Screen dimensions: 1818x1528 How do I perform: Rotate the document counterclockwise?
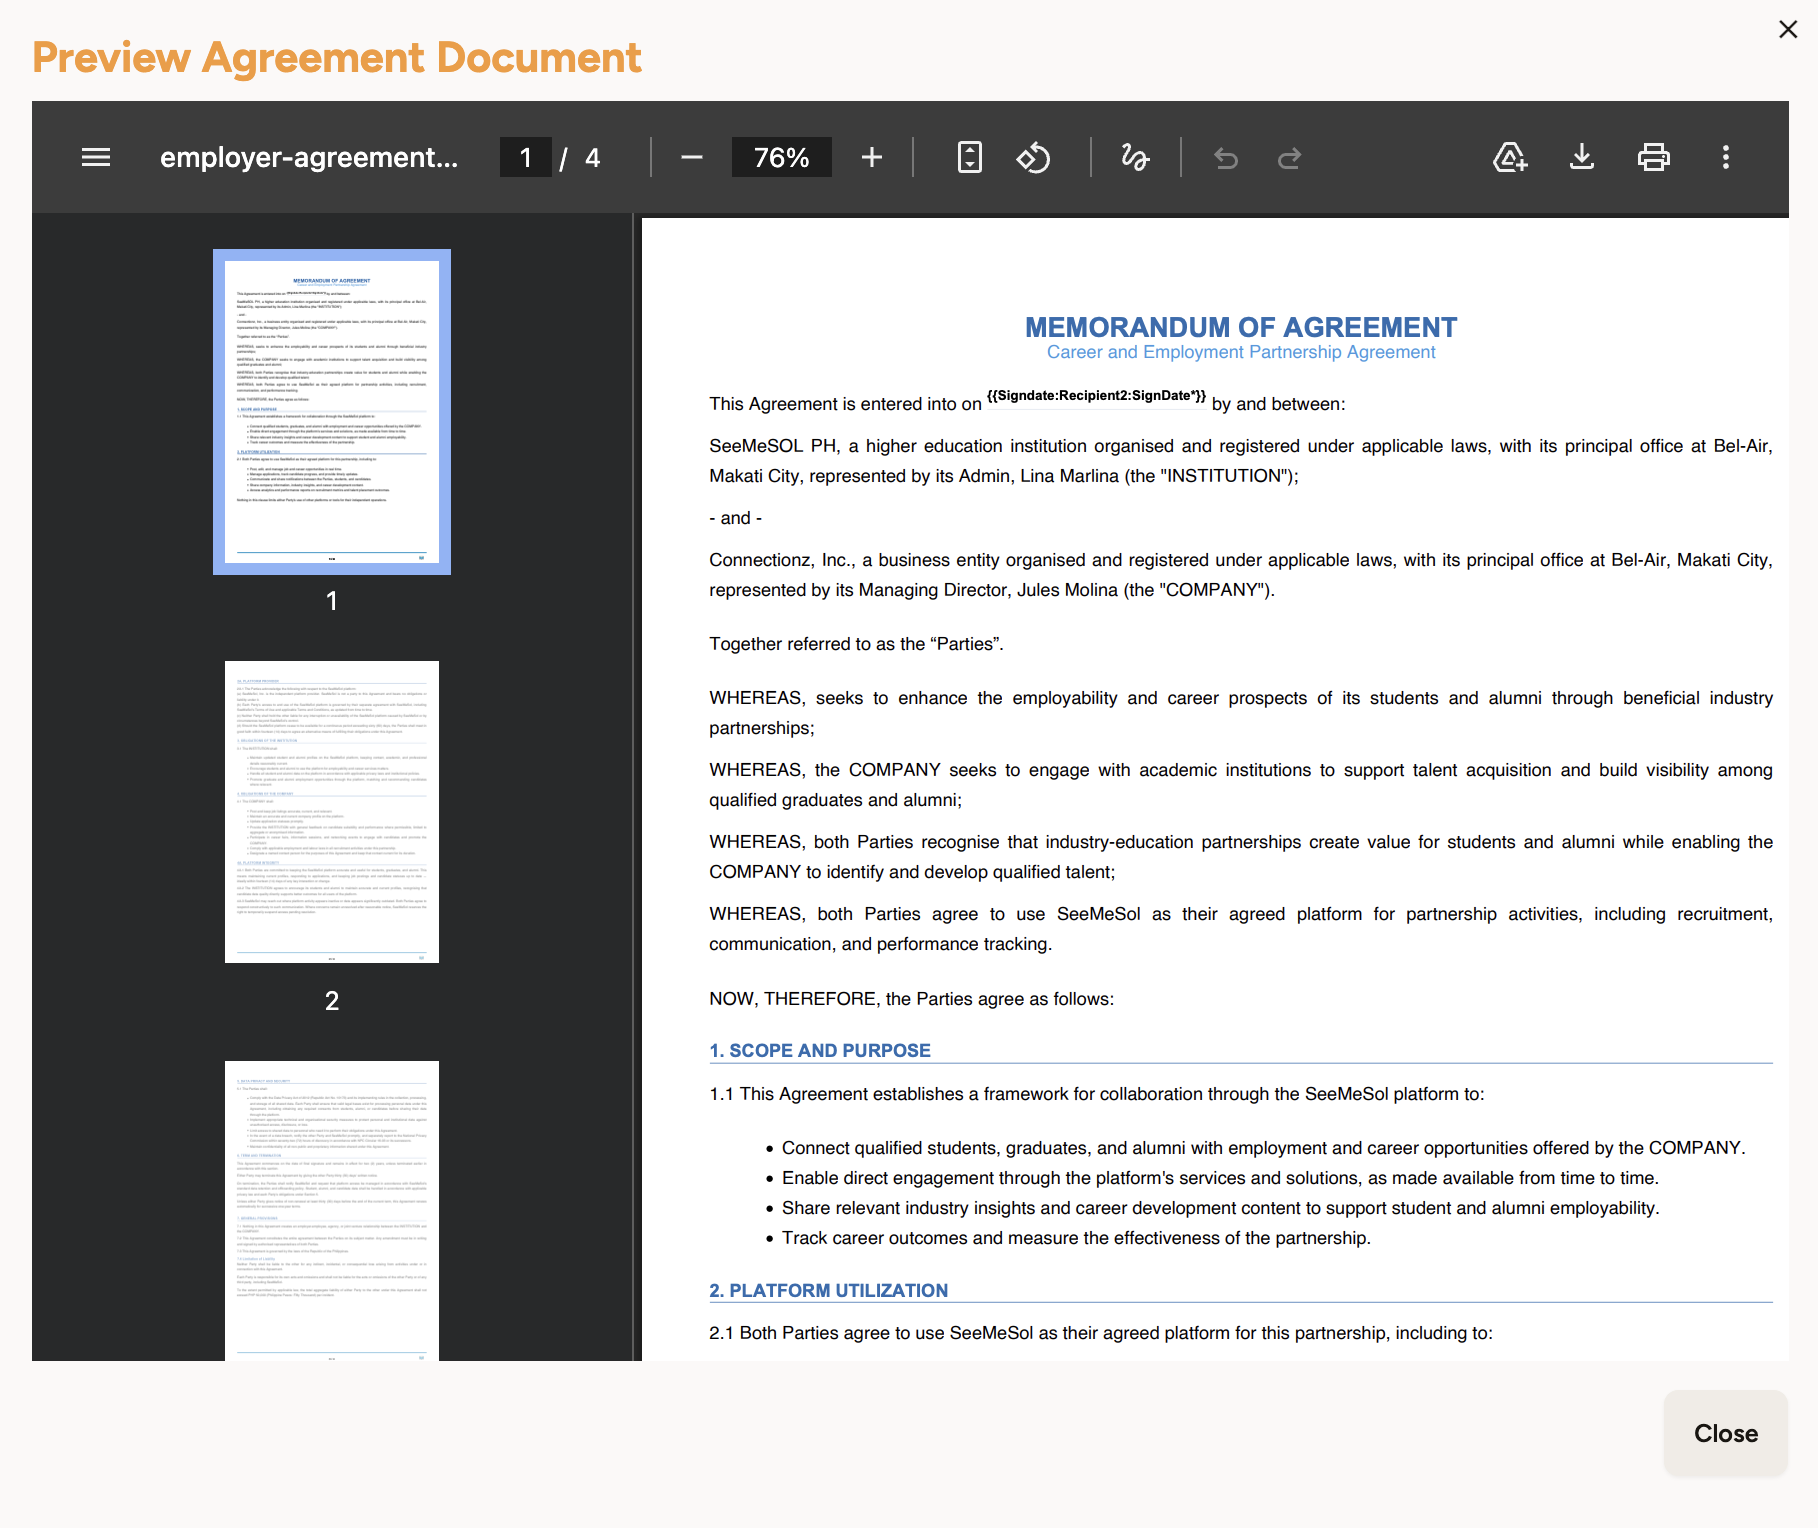(x=1033, y=157)
